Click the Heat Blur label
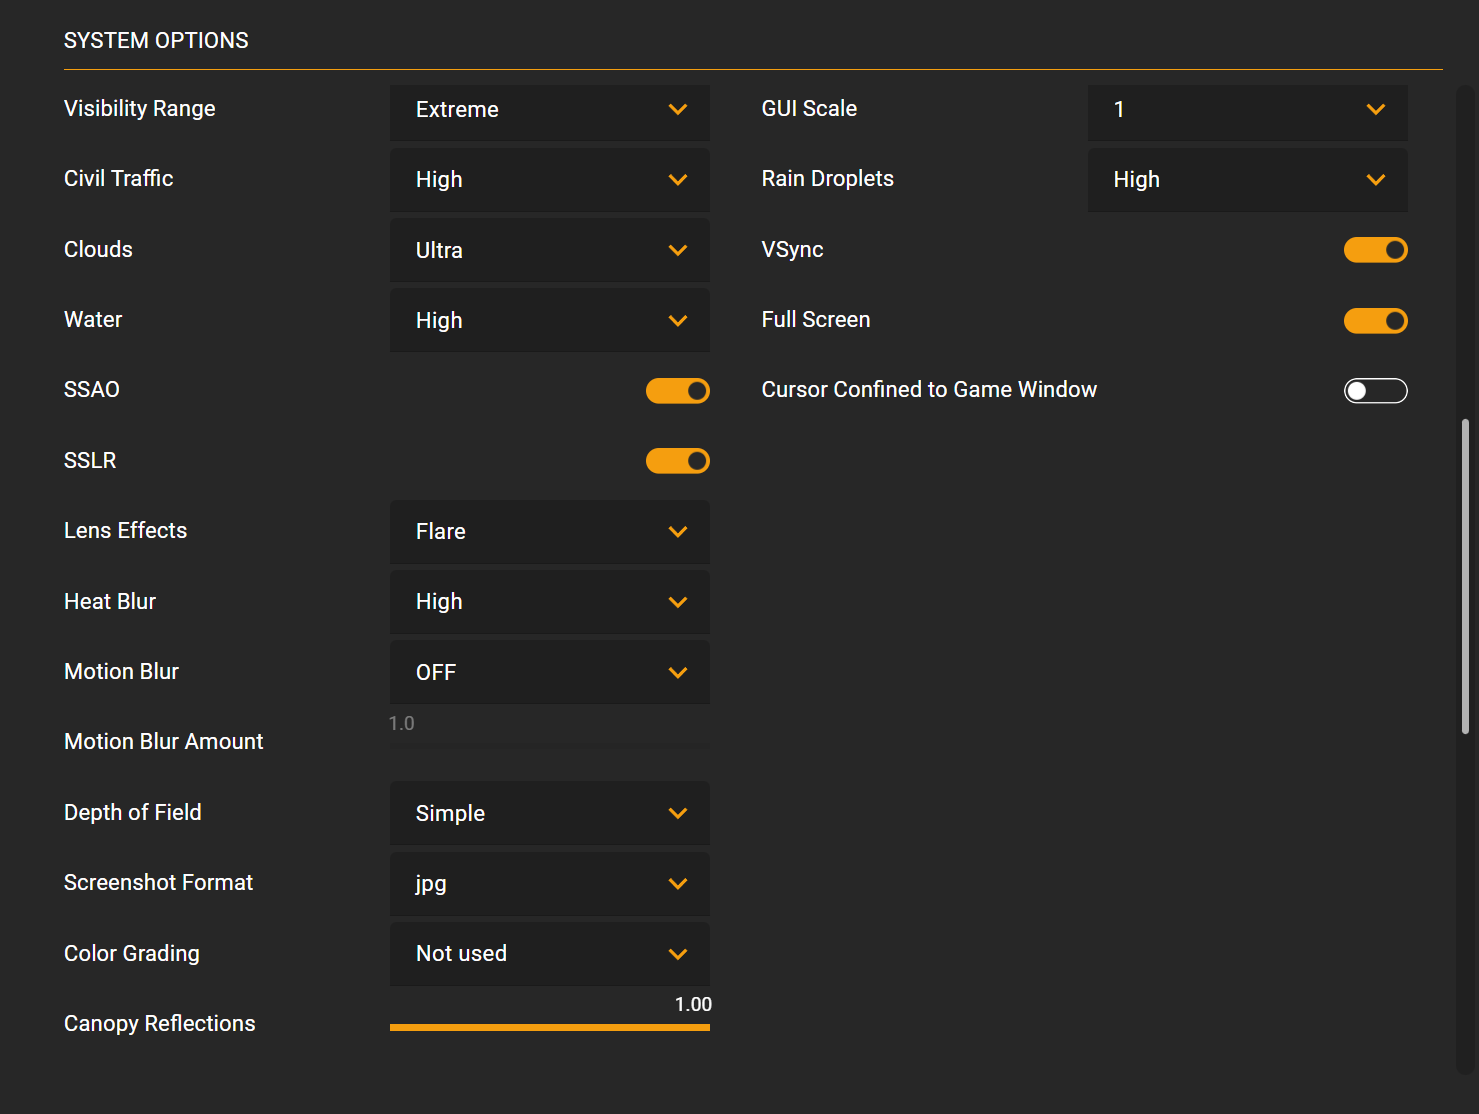The height and width of the screenshot is (1114, 1479). [110, 602]
